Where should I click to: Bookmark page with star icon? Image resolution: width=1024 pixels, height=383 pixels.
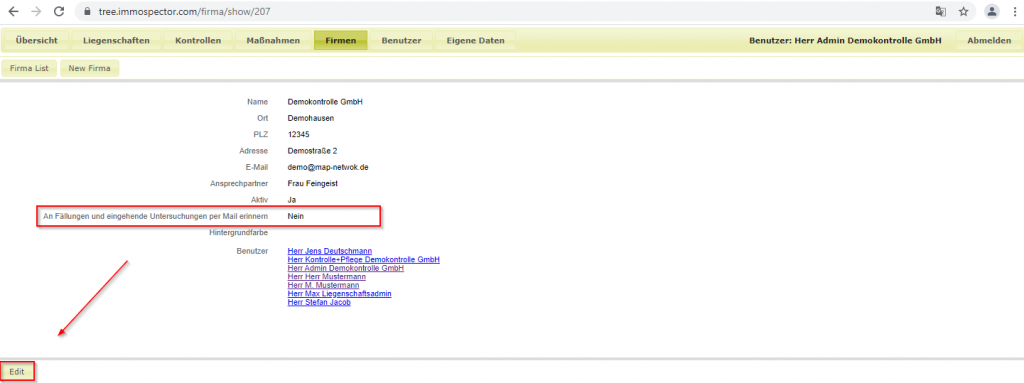pos(963,11)
